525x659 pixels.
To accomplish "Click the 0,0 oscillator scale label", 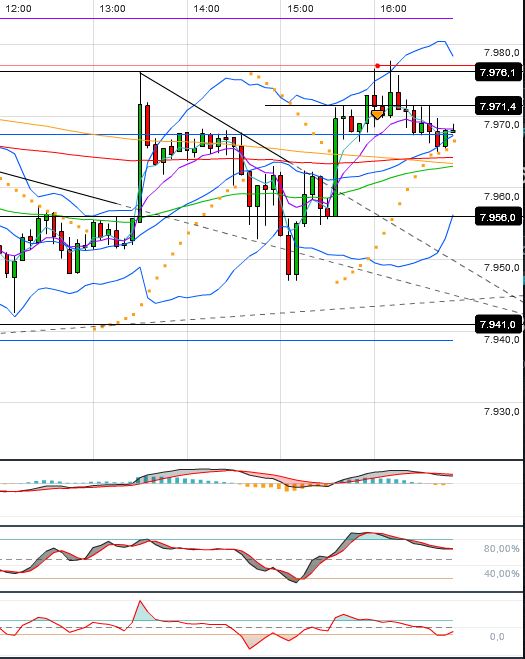I will pyautogui.click(x=497, y=637).
